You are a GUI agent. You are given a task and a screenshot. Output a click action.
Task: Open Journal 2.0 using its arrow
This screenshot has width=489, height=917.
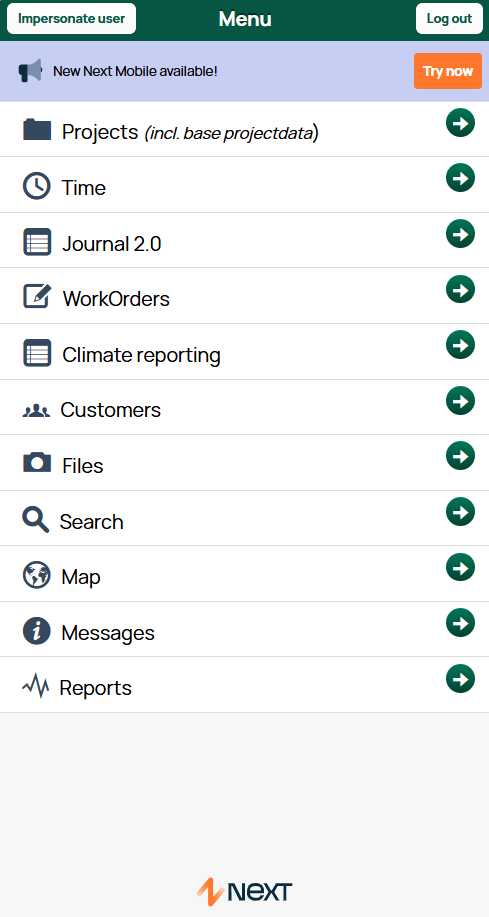(460, 234)
